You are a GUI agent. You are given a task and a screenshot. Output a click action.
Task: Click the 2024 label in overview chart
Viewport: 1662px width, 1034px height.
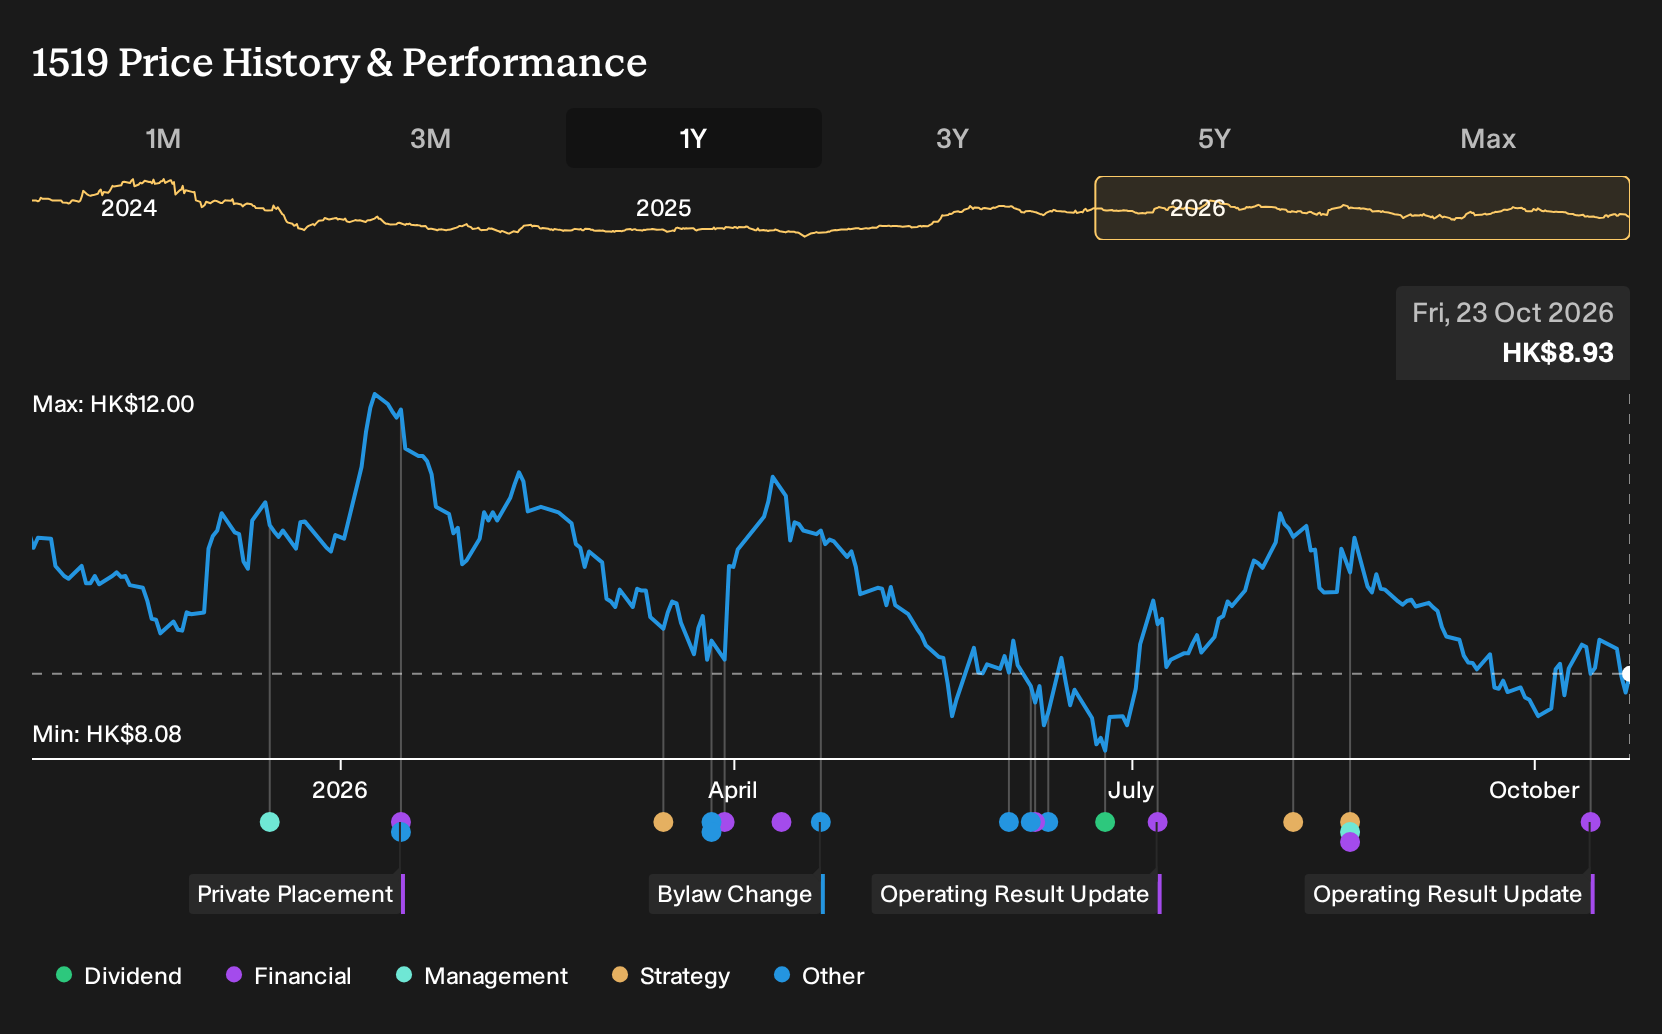(x=129, y=208)
